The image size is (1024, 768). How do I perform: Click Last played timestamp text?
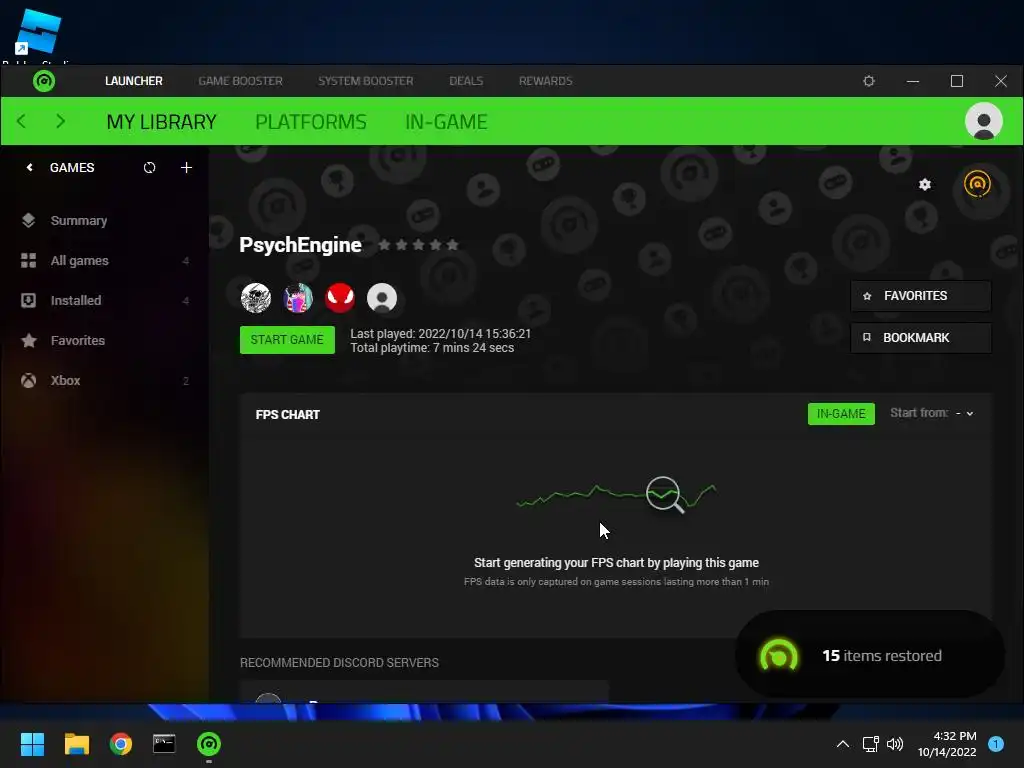tap(441, 334)
